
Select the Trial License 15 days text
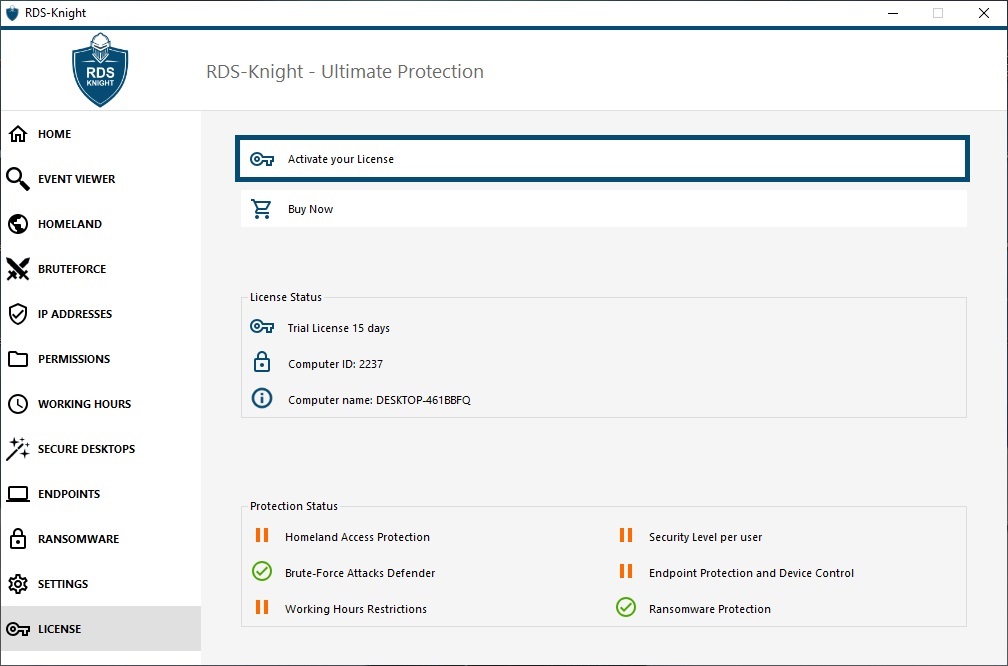coord(339,328)
